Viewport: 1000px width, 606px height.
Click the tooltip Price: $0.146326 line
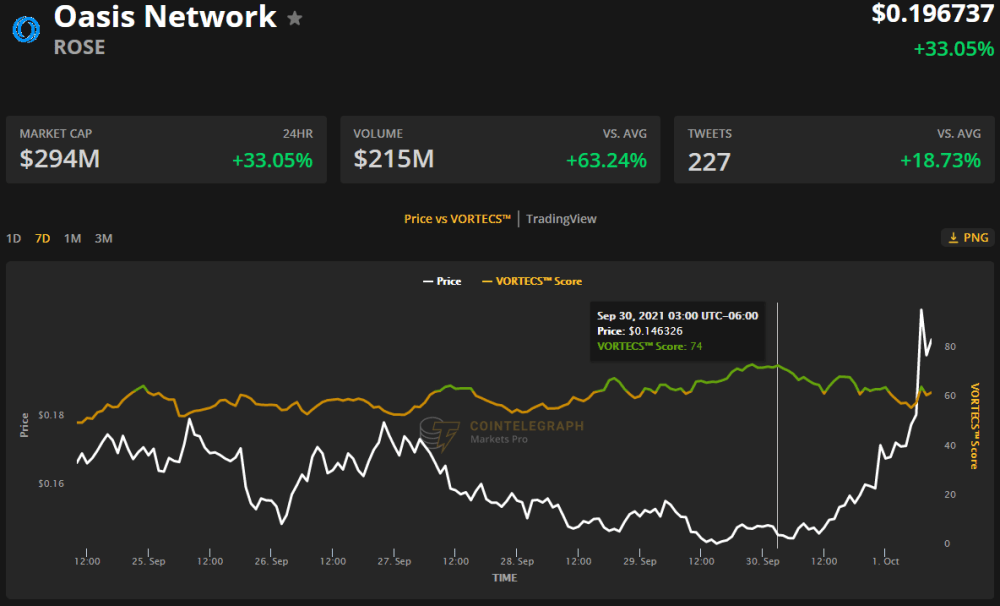coord(640,331)
